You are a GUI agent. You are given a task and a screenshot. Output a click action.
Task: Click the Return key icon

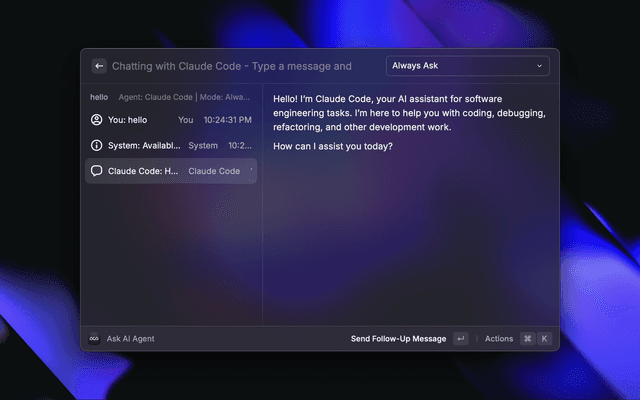[460, 339]
